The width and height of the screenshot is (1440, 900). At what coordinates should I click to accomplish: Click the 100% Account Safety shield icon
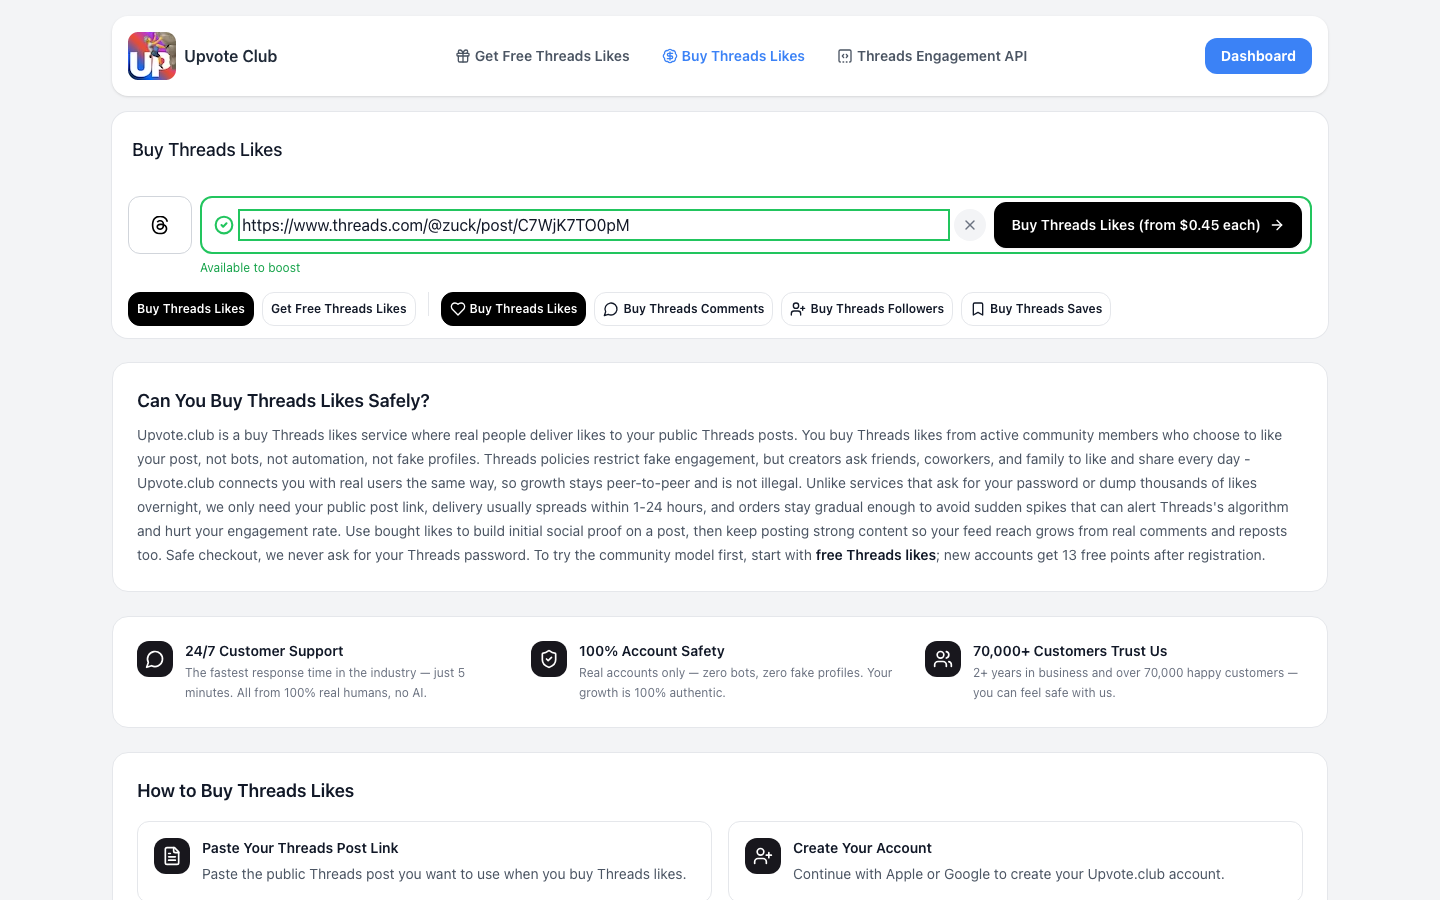coord(549,659)
